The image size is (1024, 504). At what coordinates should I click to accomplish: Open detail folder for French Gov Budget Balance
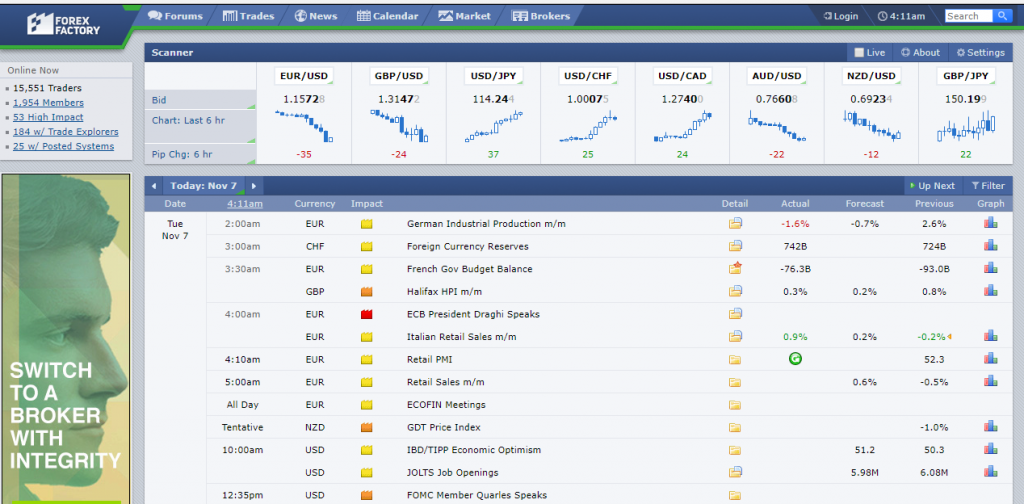click(x=736, y=269)
